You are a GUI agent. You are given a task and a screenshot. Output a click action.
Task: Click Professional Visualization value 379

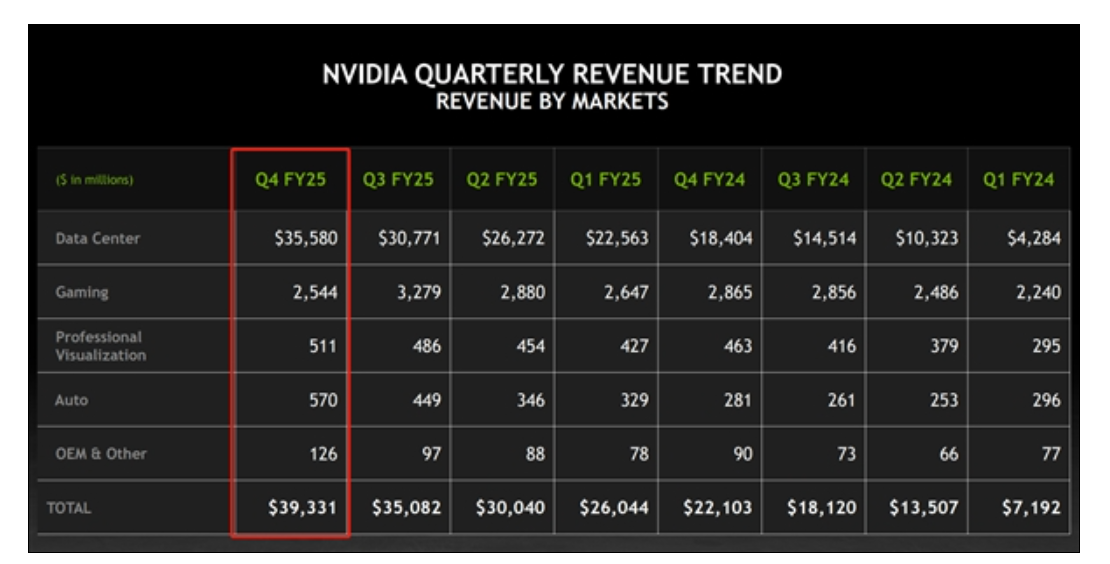tap(944, 346)
